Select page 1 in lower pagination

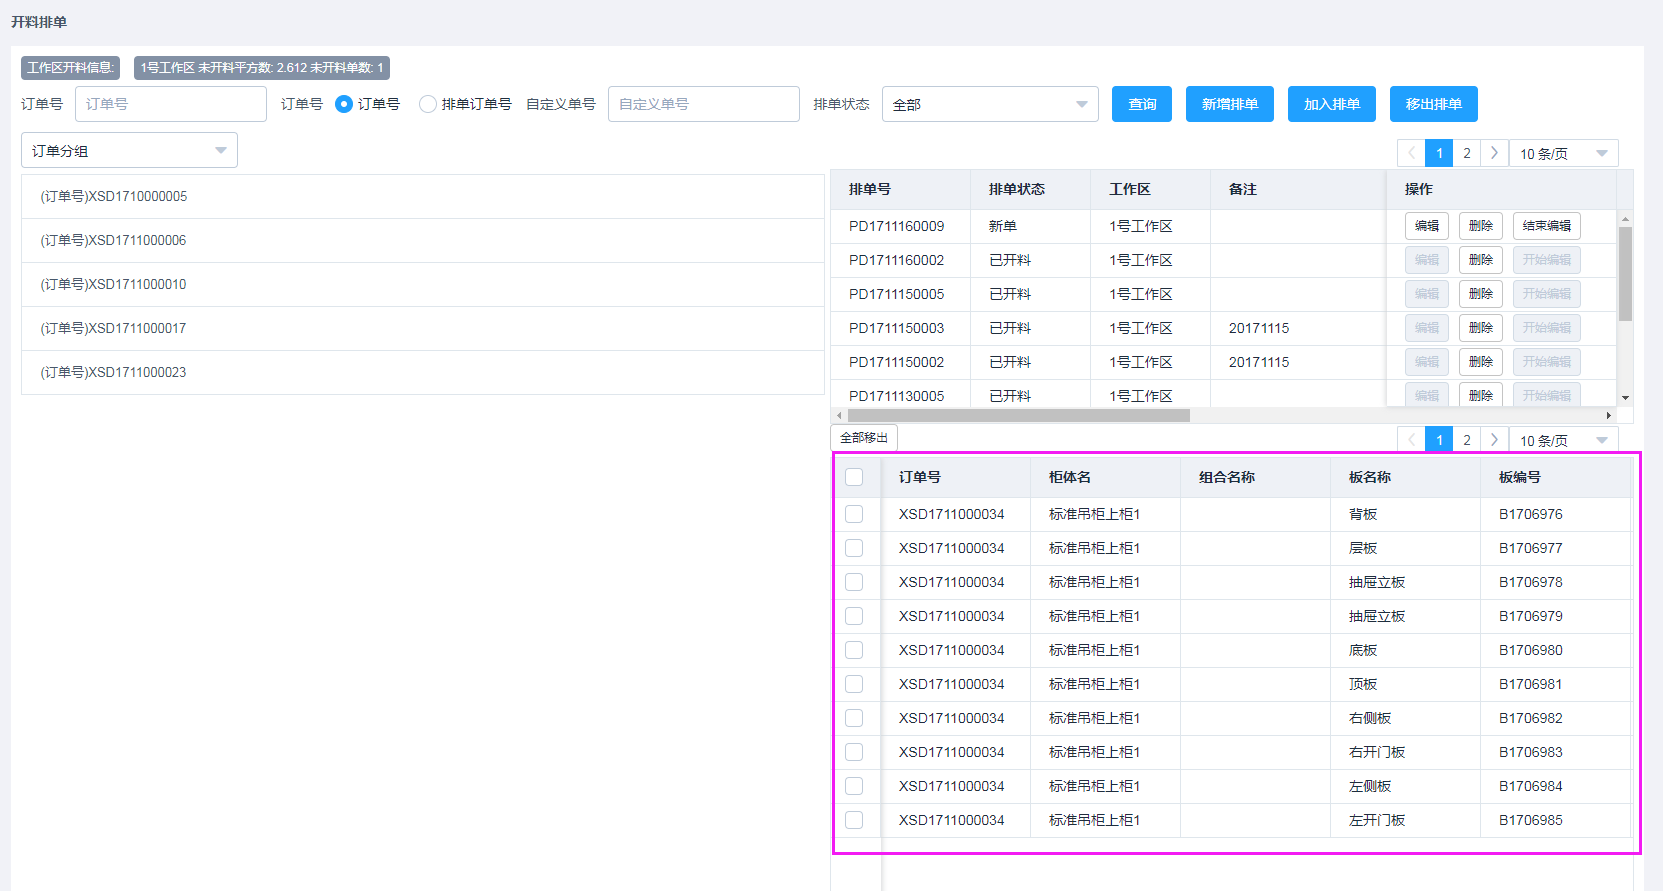[x=1439, y=440]
